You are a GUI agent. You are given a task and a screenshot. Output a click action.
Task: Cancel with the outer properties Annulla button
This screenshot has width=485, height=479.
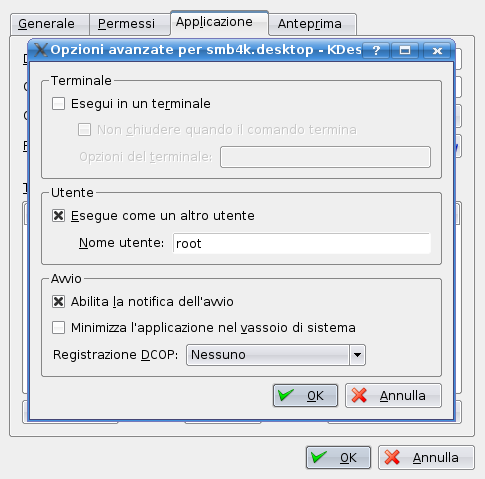point(426,458)
